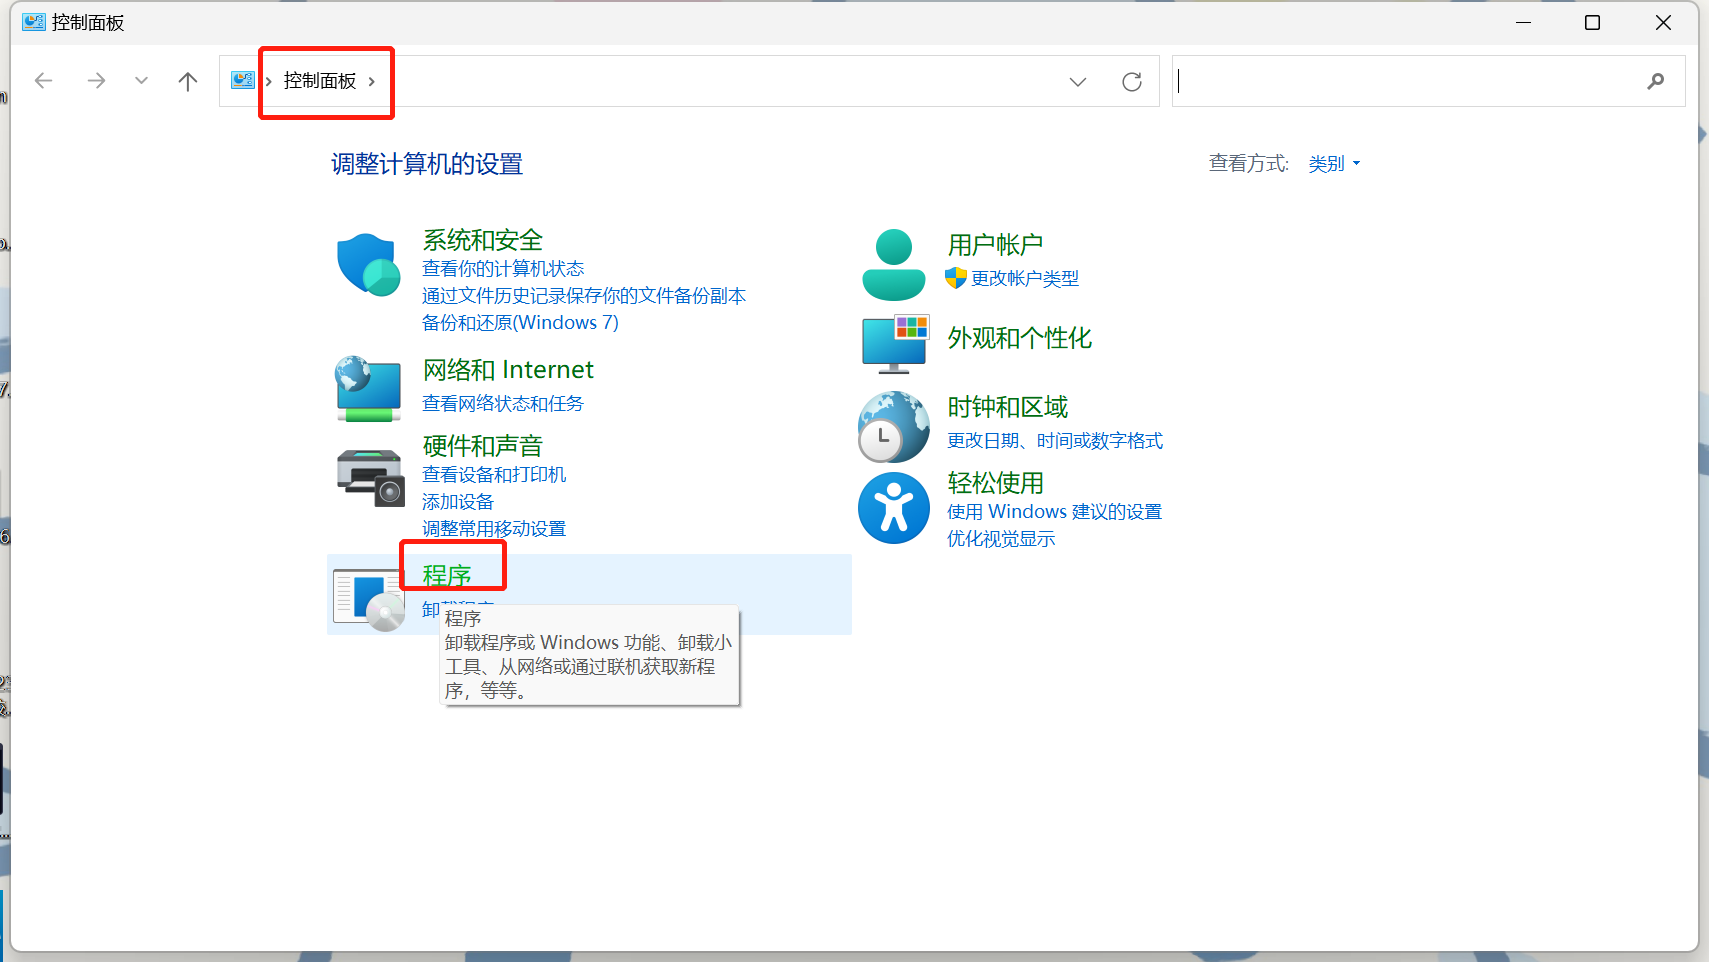Select the 控制面板 breadcrumb item
Viewport: 1709px width, 962px height.
tap(319, 81)
